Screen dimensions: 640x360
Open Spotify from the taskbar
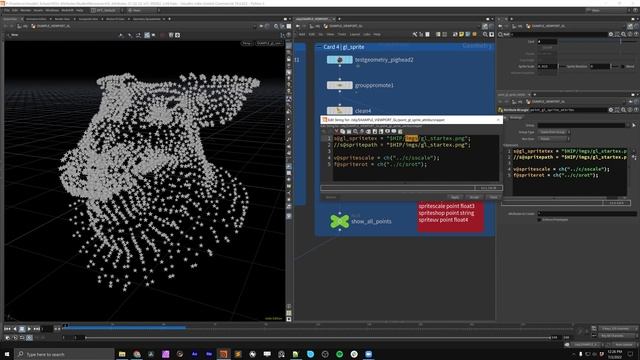pyautogui.click(x=340, y=354)
